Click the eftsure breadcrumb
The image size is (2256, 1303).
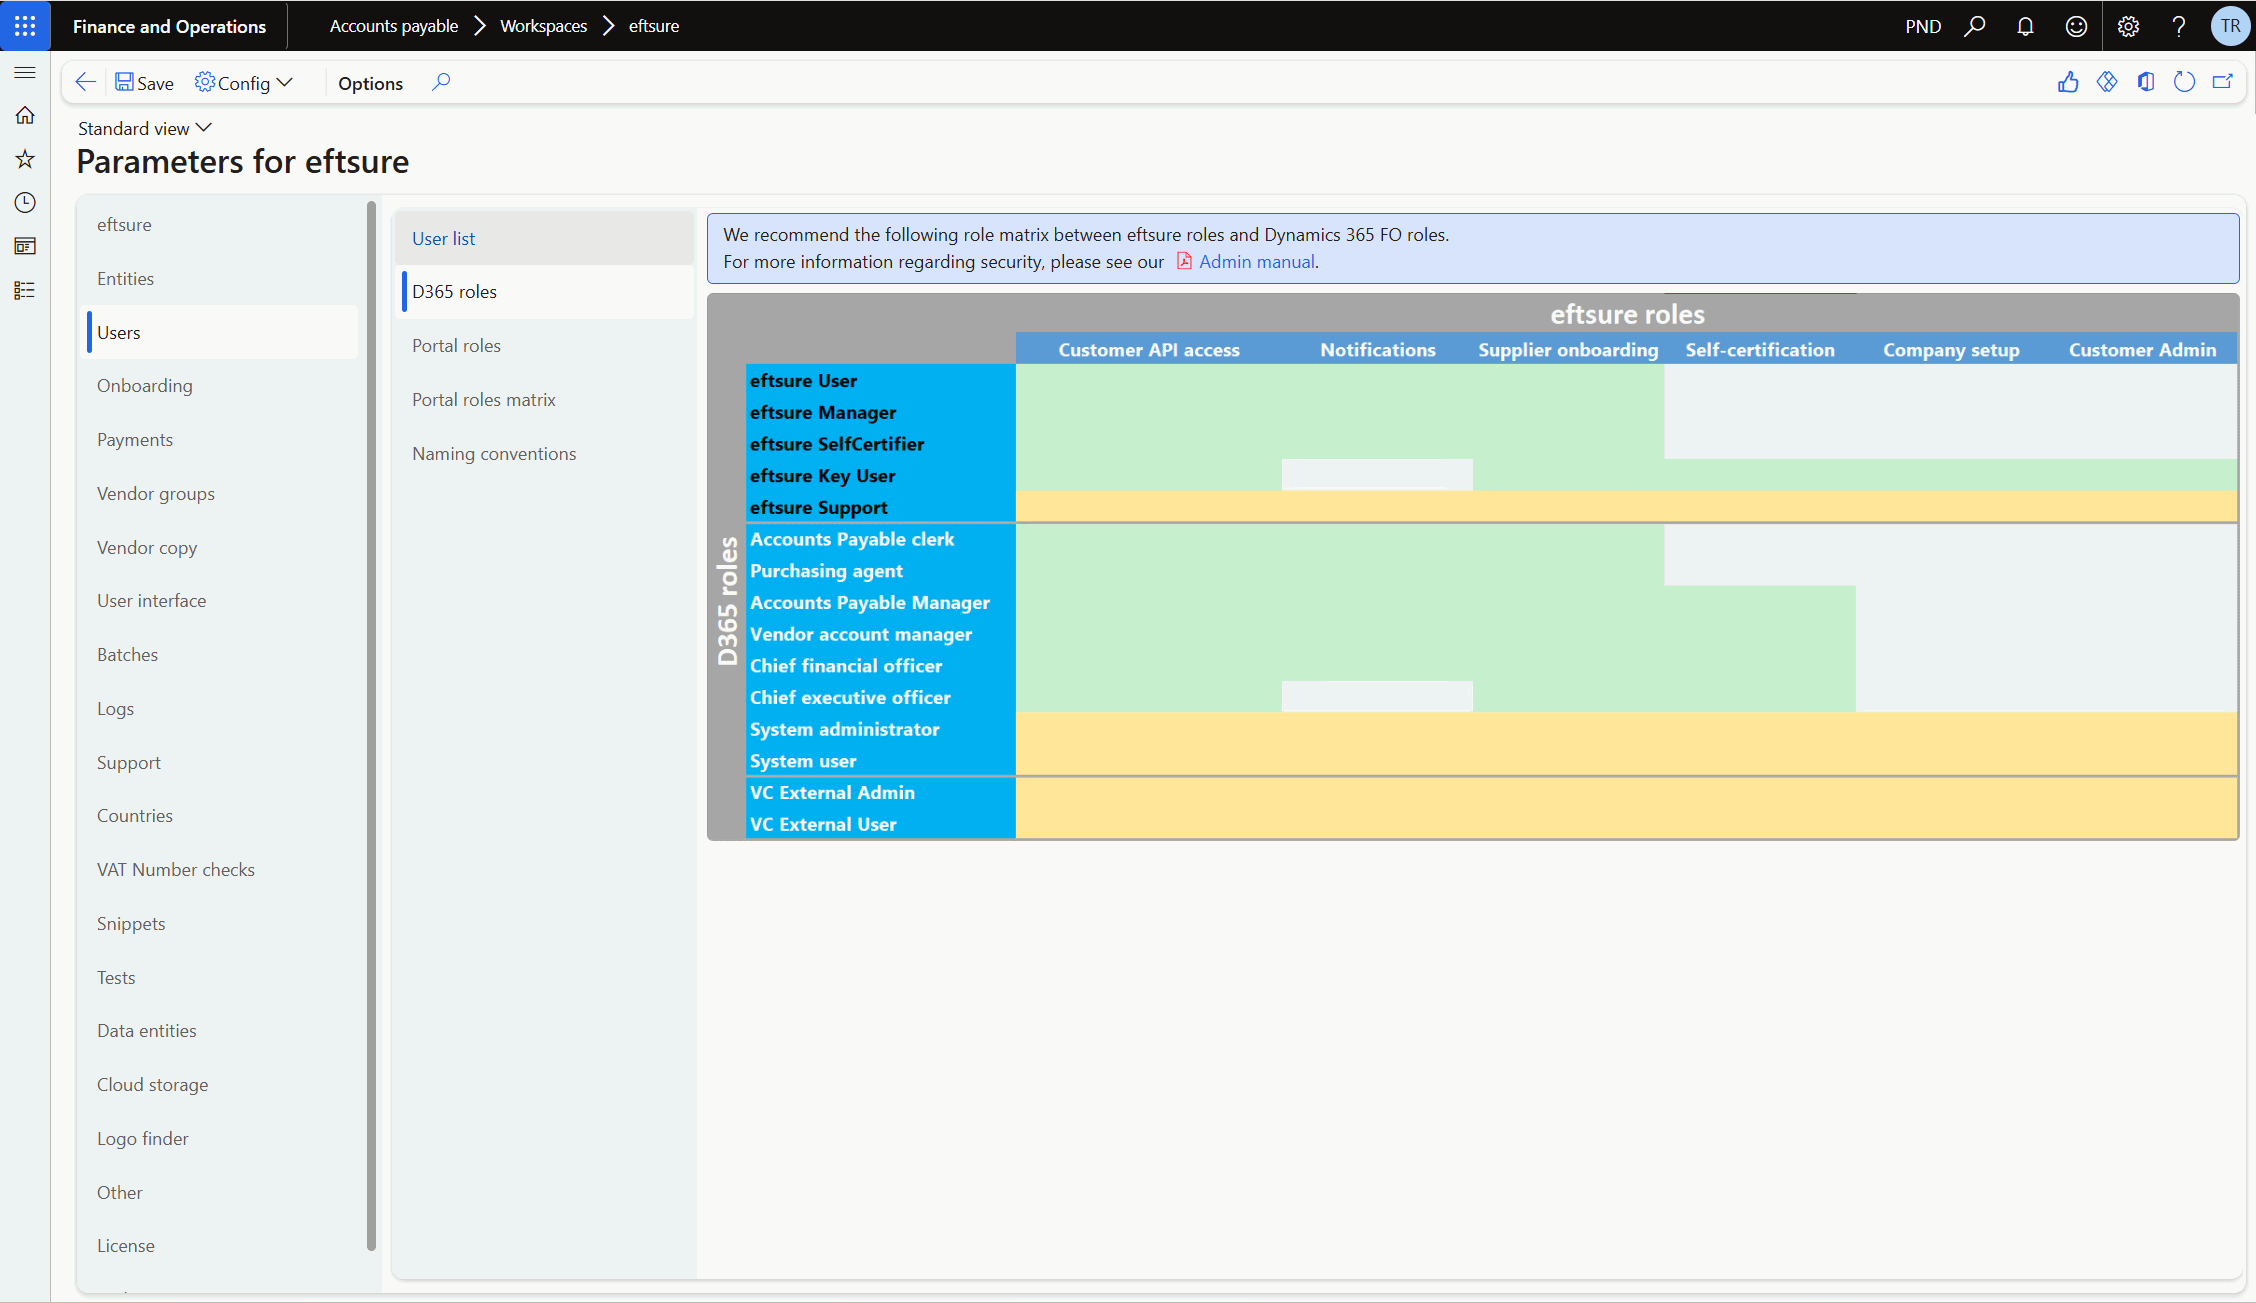coord(654,26)
